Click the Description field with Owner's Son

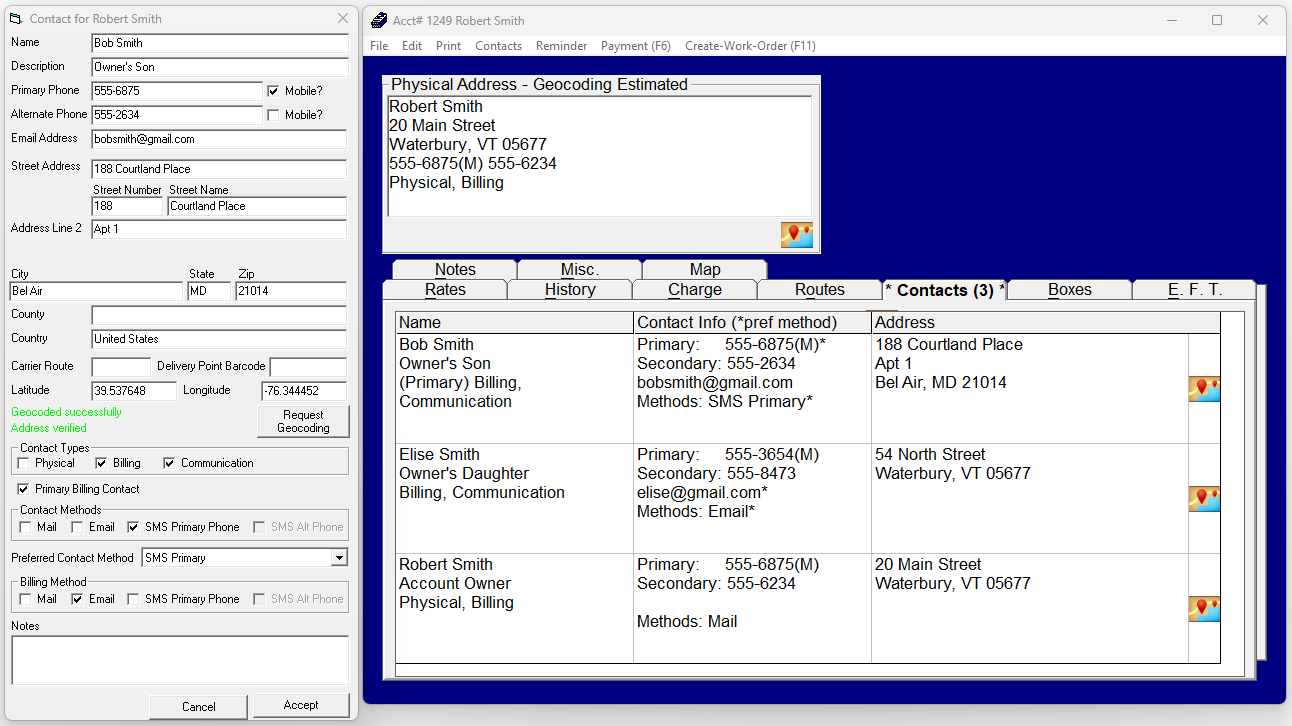219,67
